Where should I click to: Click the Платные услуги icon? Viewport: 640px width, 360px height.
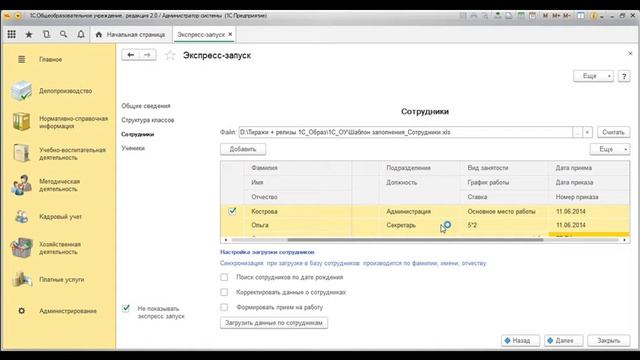click(x=22, y=279)
